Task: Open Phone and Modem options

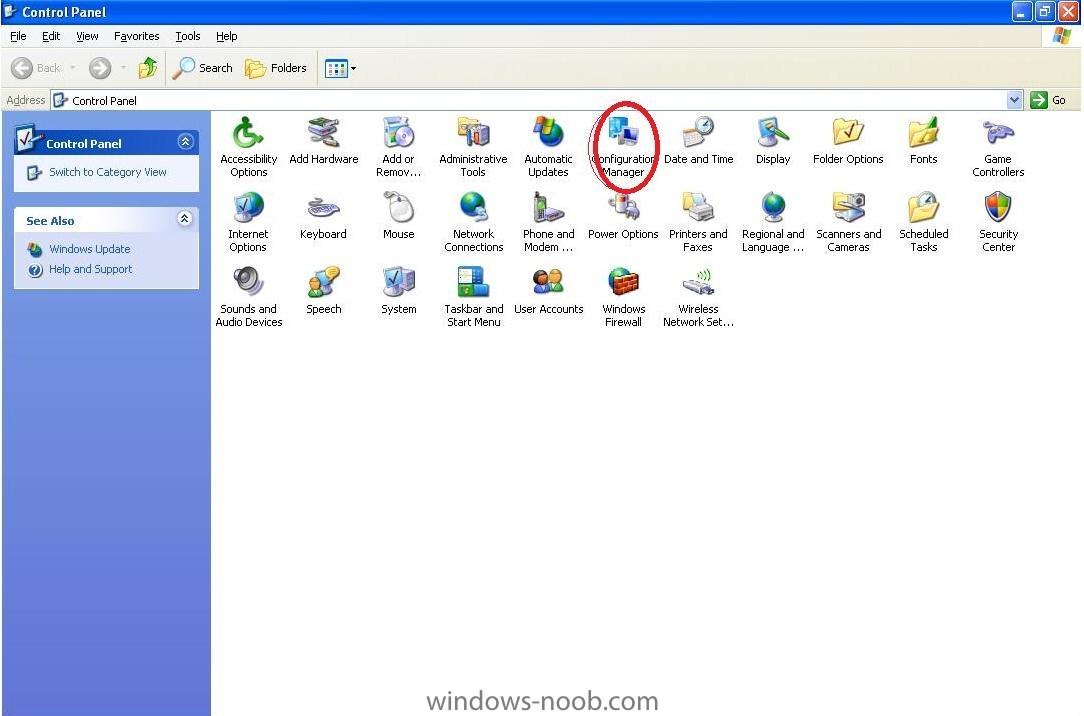Action: (548, 222)
